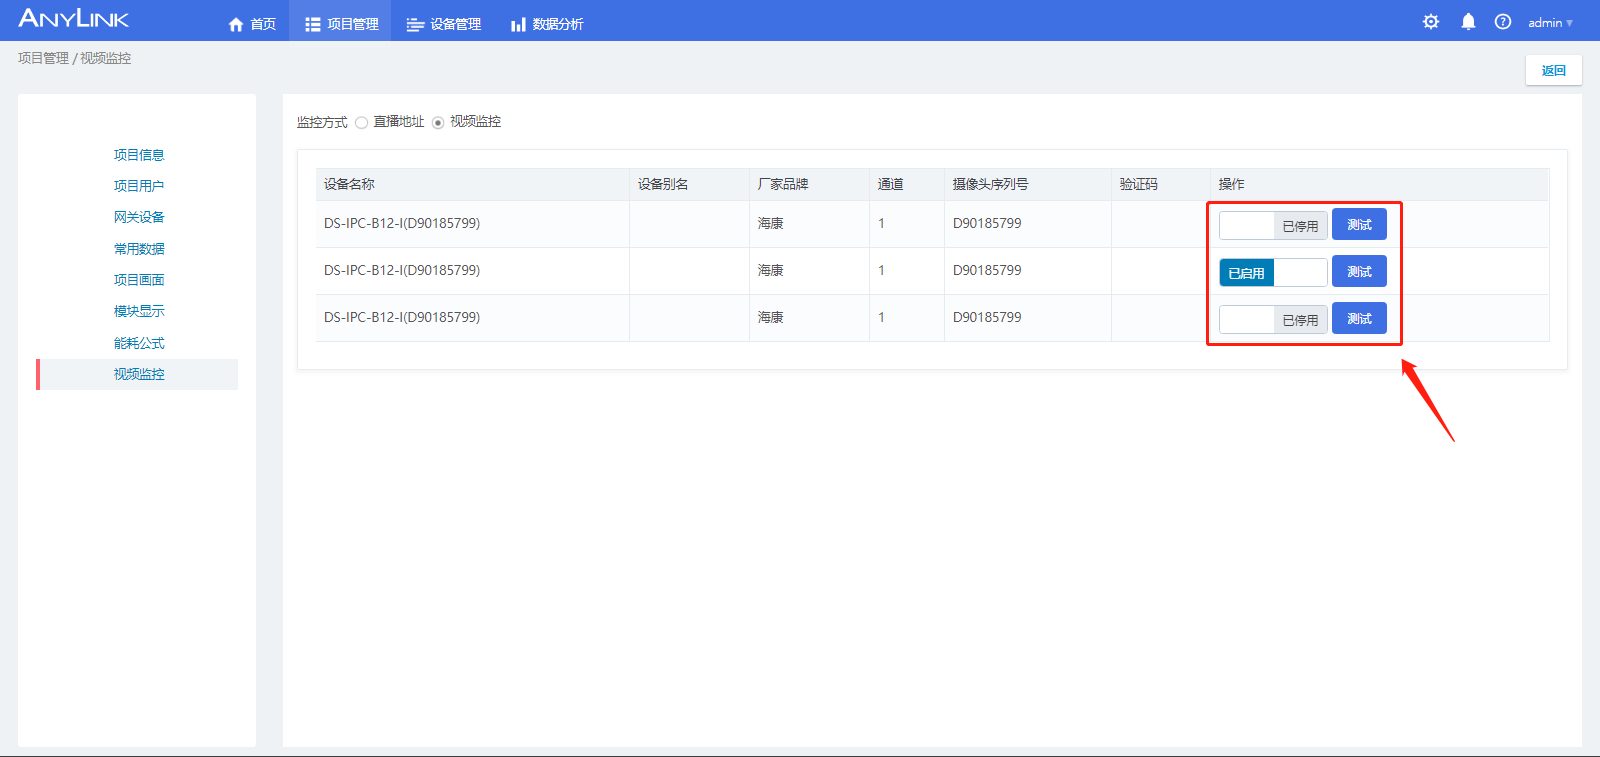Viewport: 1600px width, 757px height.
Task: Toggle third row 已停用 switch
Action: [x=1273, y=319]
